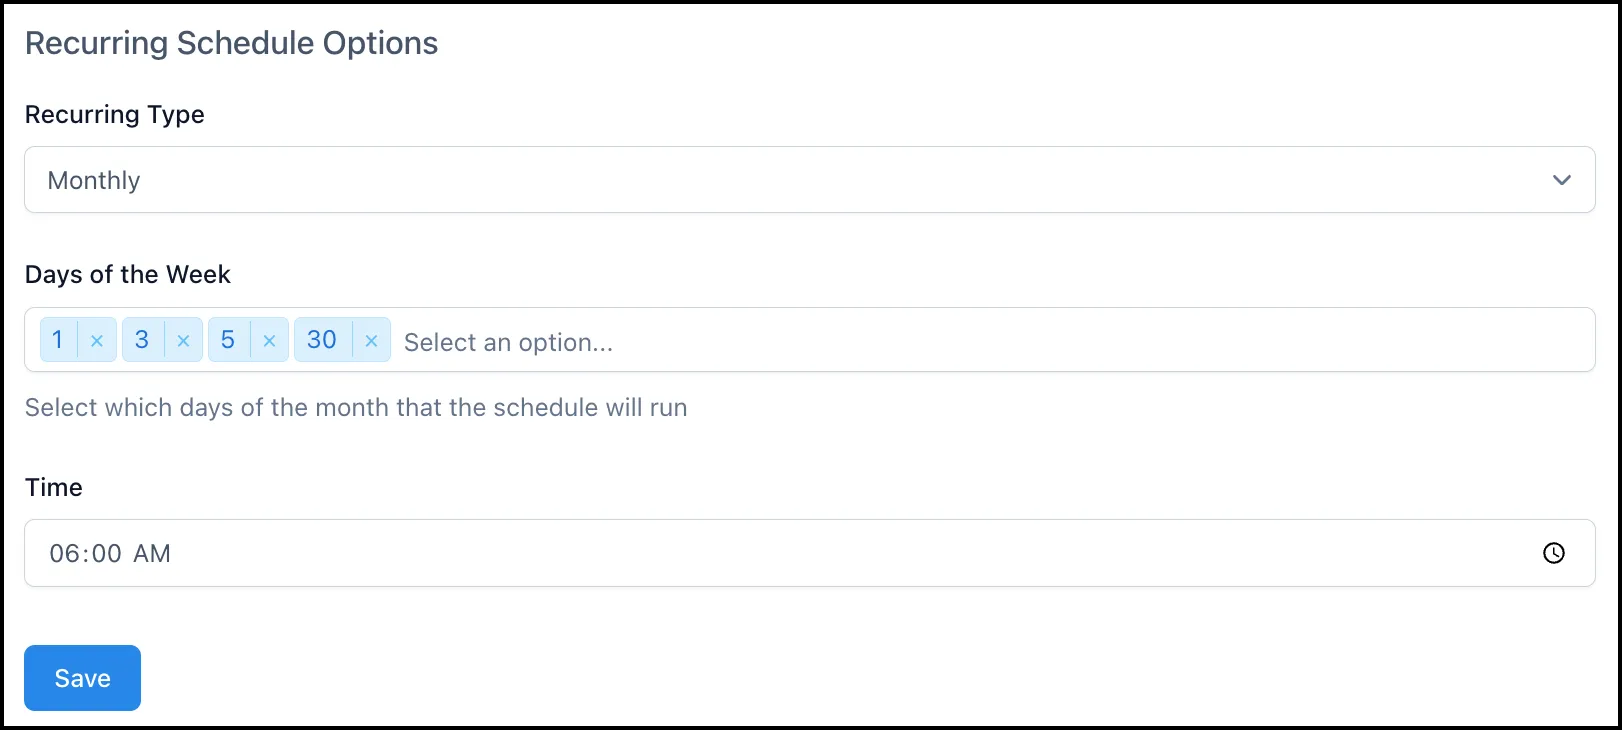The height and width of the screenshot is (730, 1622).
Task: Select the AM period in Time field
Action: (x=152, y=553)
